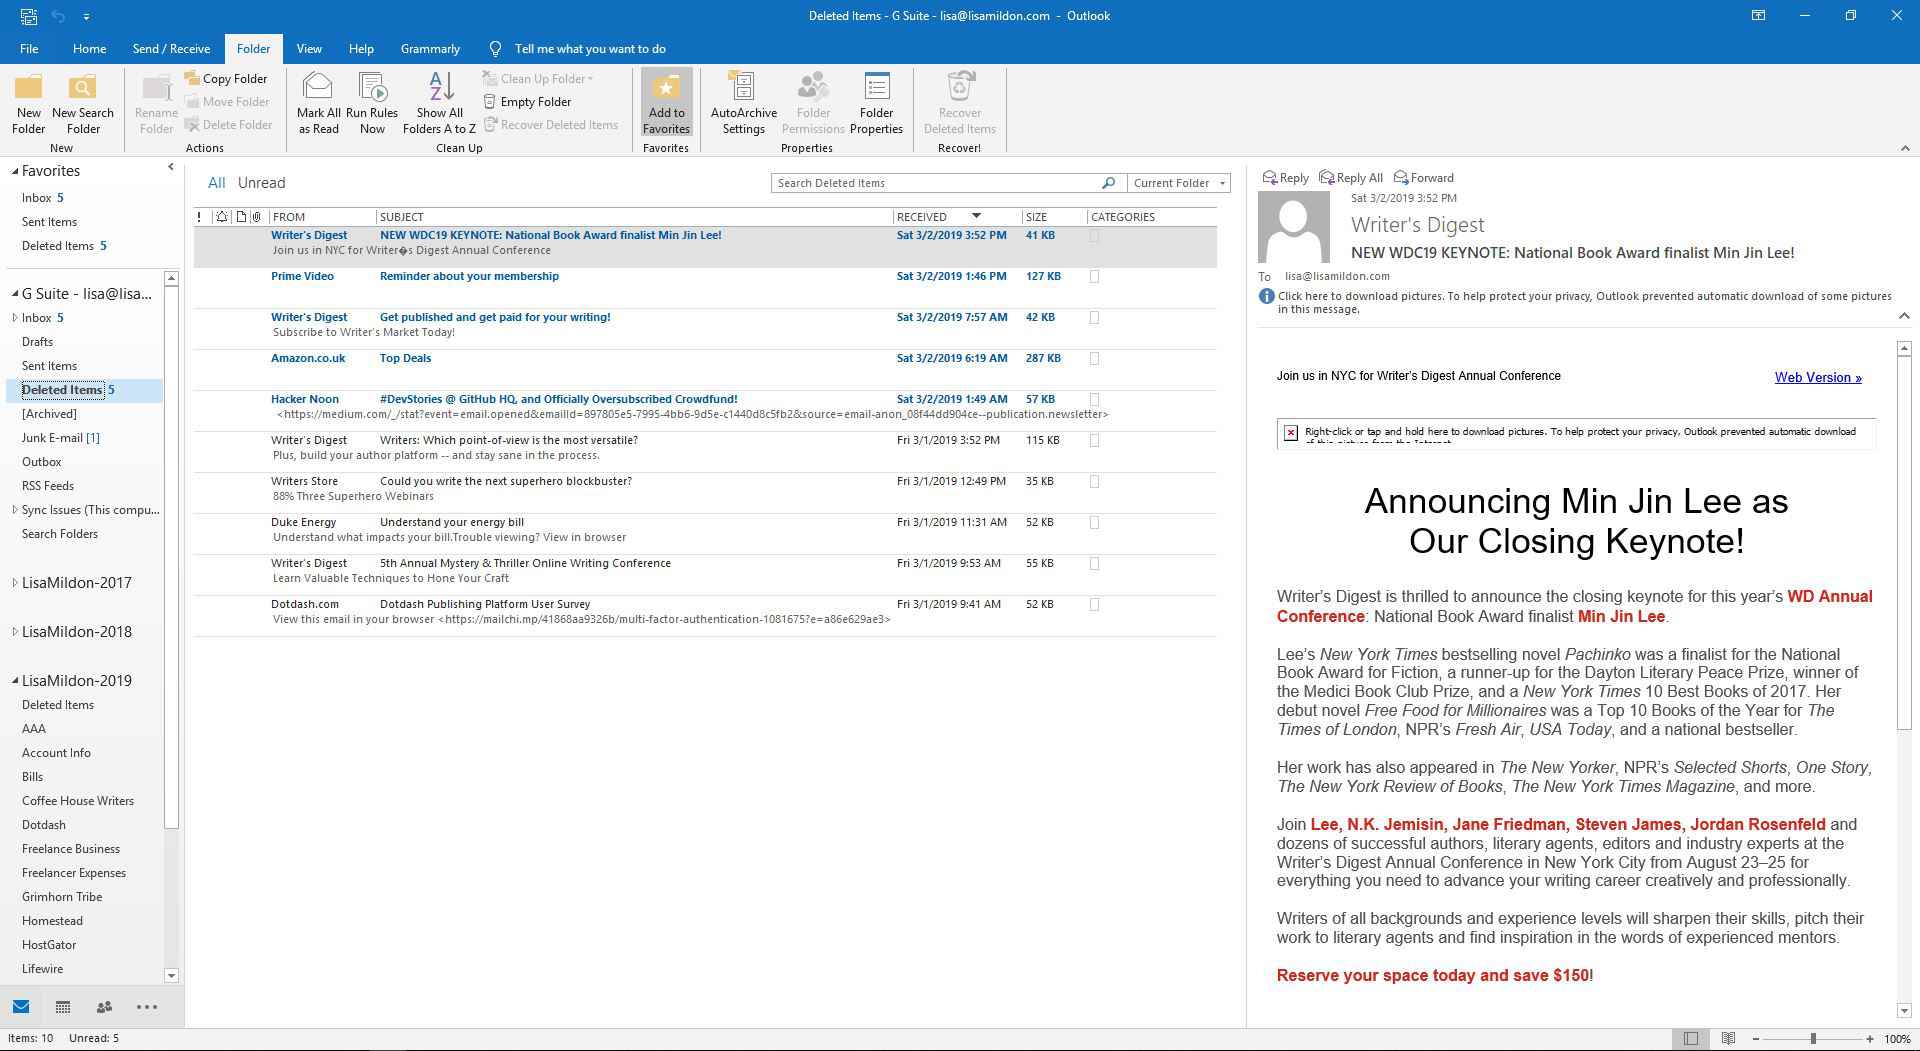1920x1051 pixels.
Task: Switch to Mail view in navigation bar
Action: [21, 1007]
